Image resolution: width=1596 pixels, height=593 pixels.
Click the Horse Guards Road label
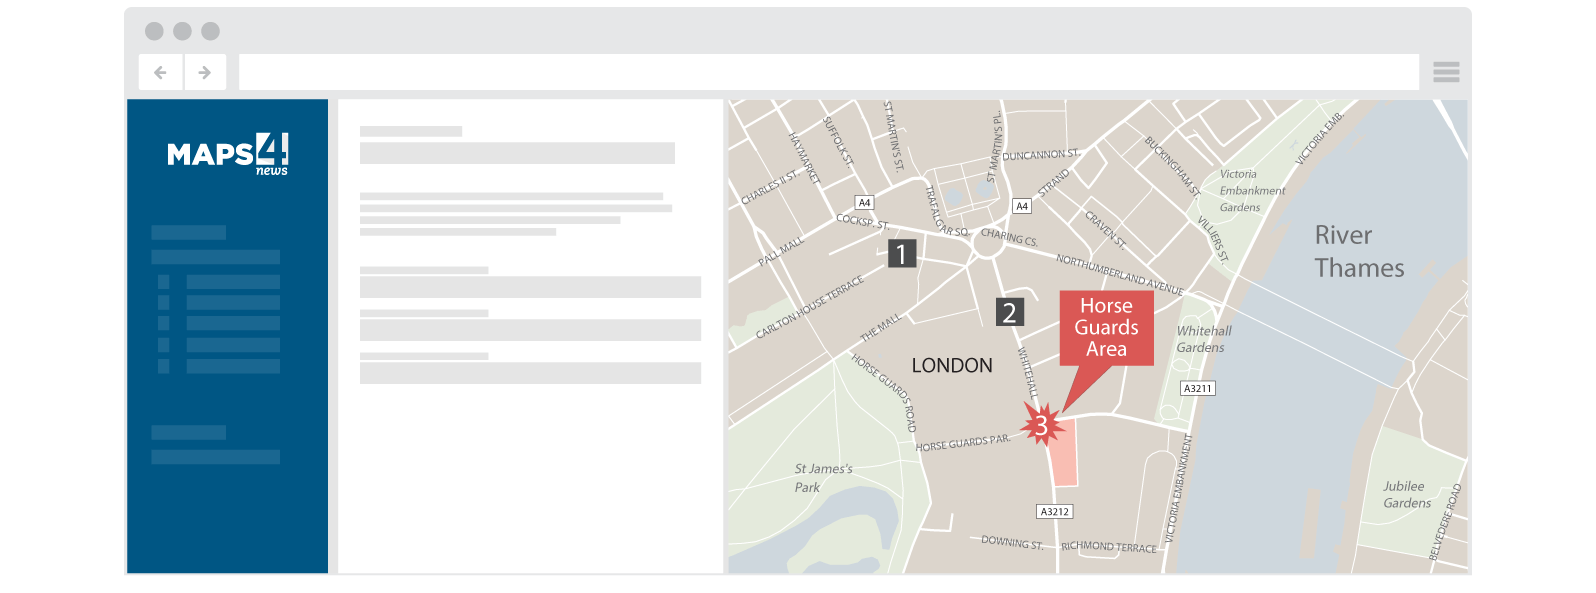884,392
